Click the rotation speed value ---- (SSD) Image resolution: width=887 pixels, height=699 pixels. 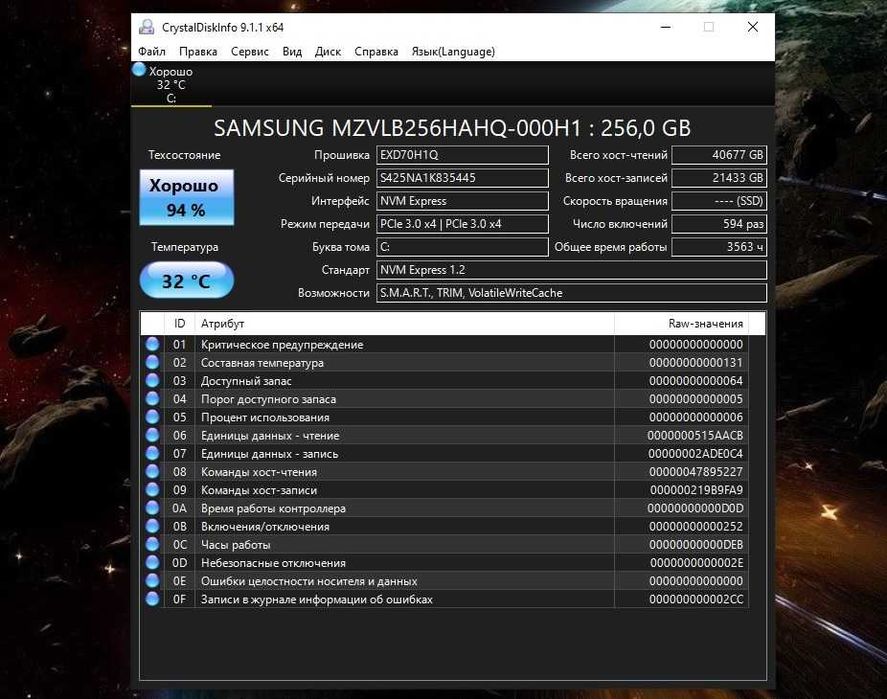[719, 201]
